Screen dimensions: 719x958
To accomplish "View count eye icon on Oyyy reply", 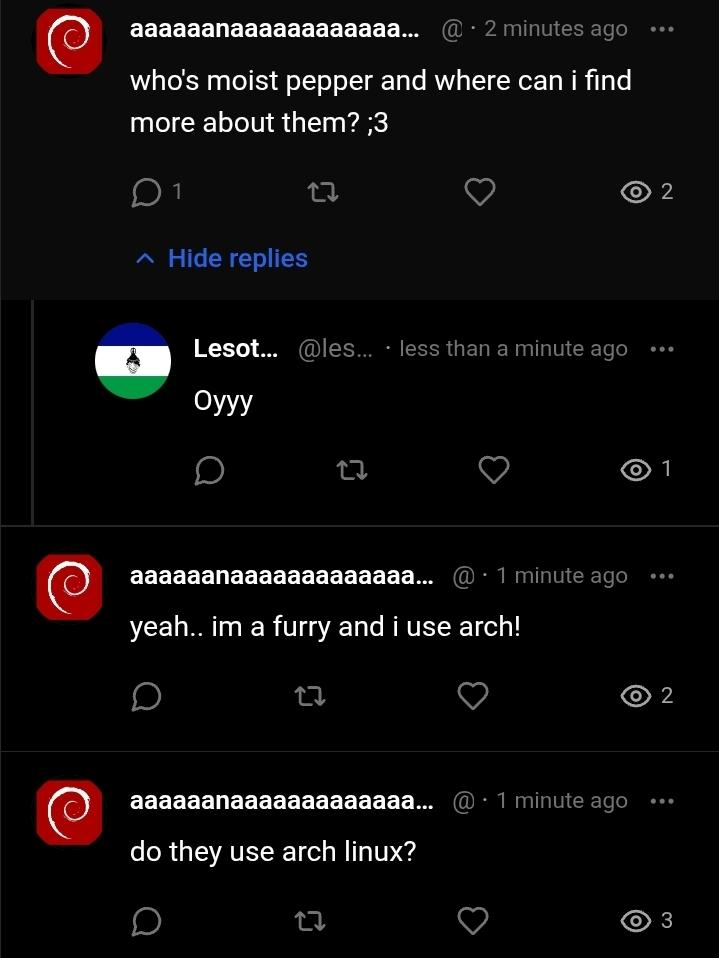I will pyautogui.click(x=636, y=469).
